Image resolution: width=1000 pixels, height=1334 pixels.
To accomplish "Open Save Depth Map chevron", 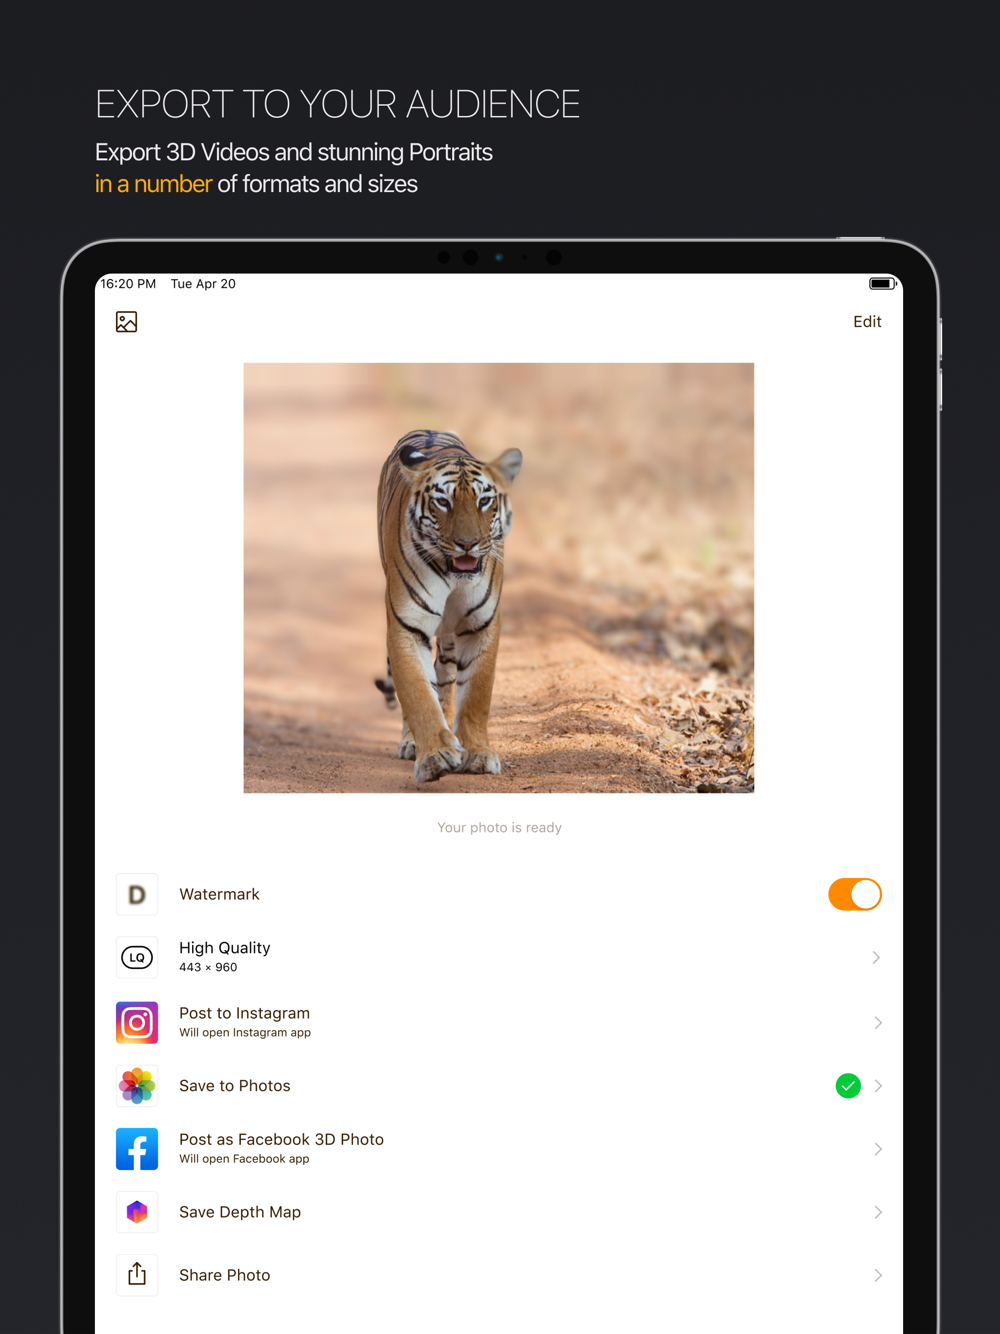I will point(877,1212).
